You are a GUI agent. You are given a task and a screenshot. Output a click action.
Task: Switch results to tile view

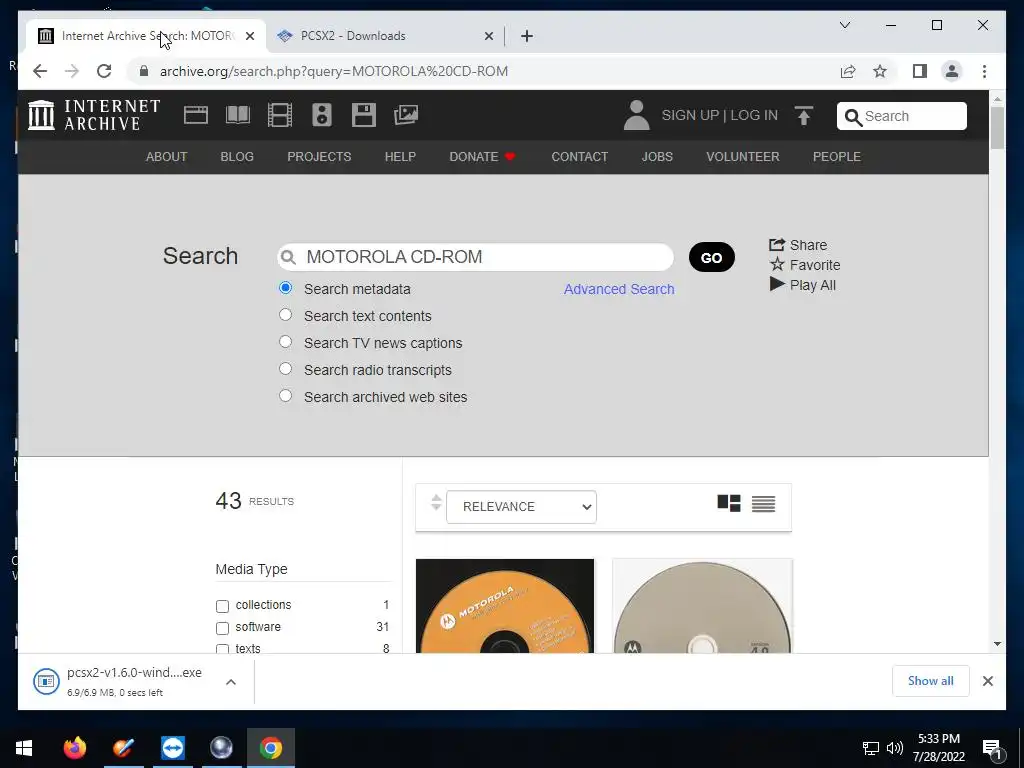[x=729, y=504]
